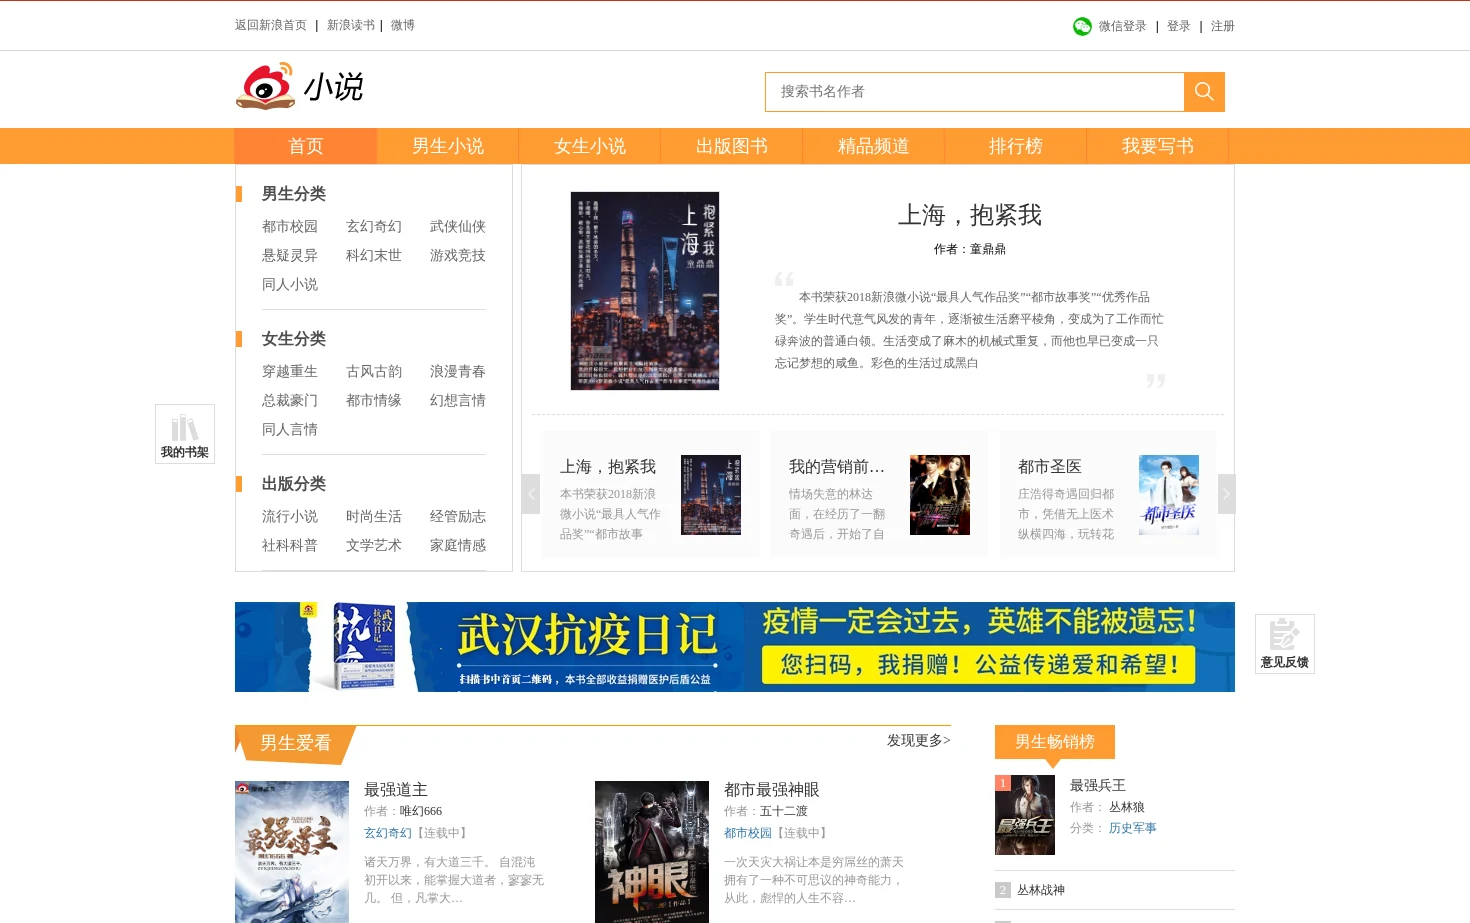The width and height of the screenshot is (1470, 923).
Task: Open the 最强道主 book title
Action: tap(396, 790)
